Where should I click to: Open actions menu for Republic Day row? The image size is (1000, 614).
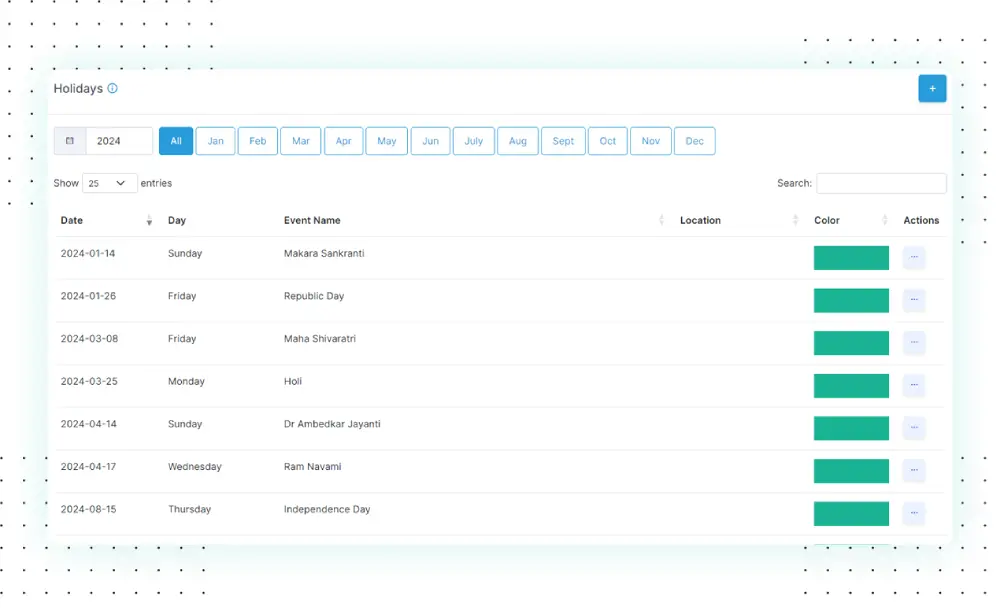click(x=914, y=300)
